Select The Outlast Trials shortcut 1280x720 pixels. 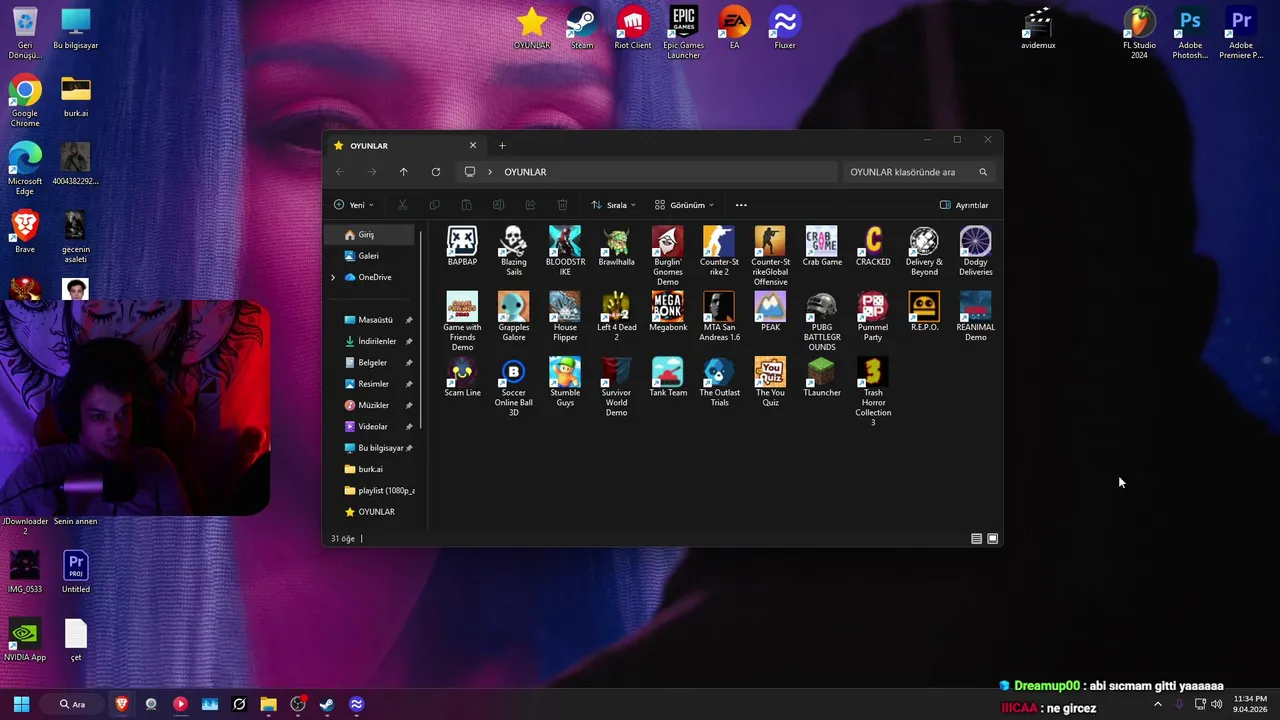[719, 381]
